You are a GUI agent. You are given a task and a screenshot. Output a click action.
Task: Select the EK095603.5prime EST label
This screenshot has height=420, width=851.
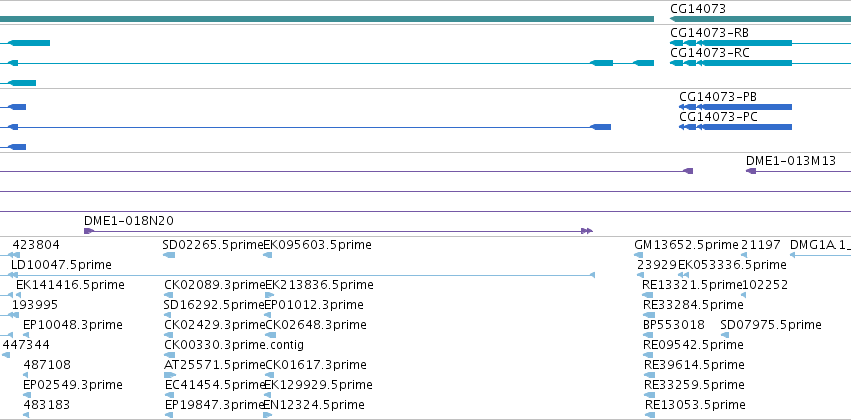tap(317, 245)
